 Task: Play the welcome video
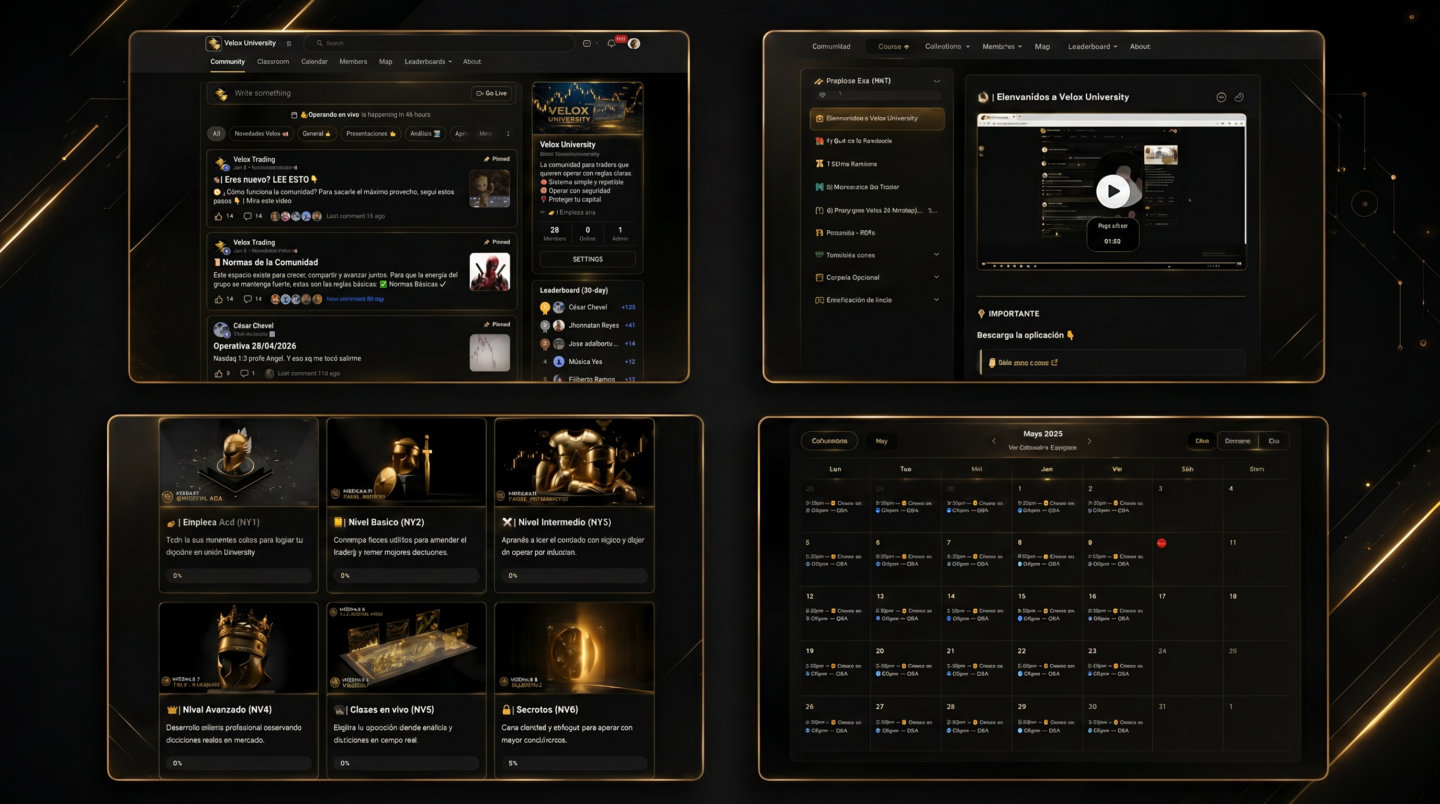(x=1113, y=191)
